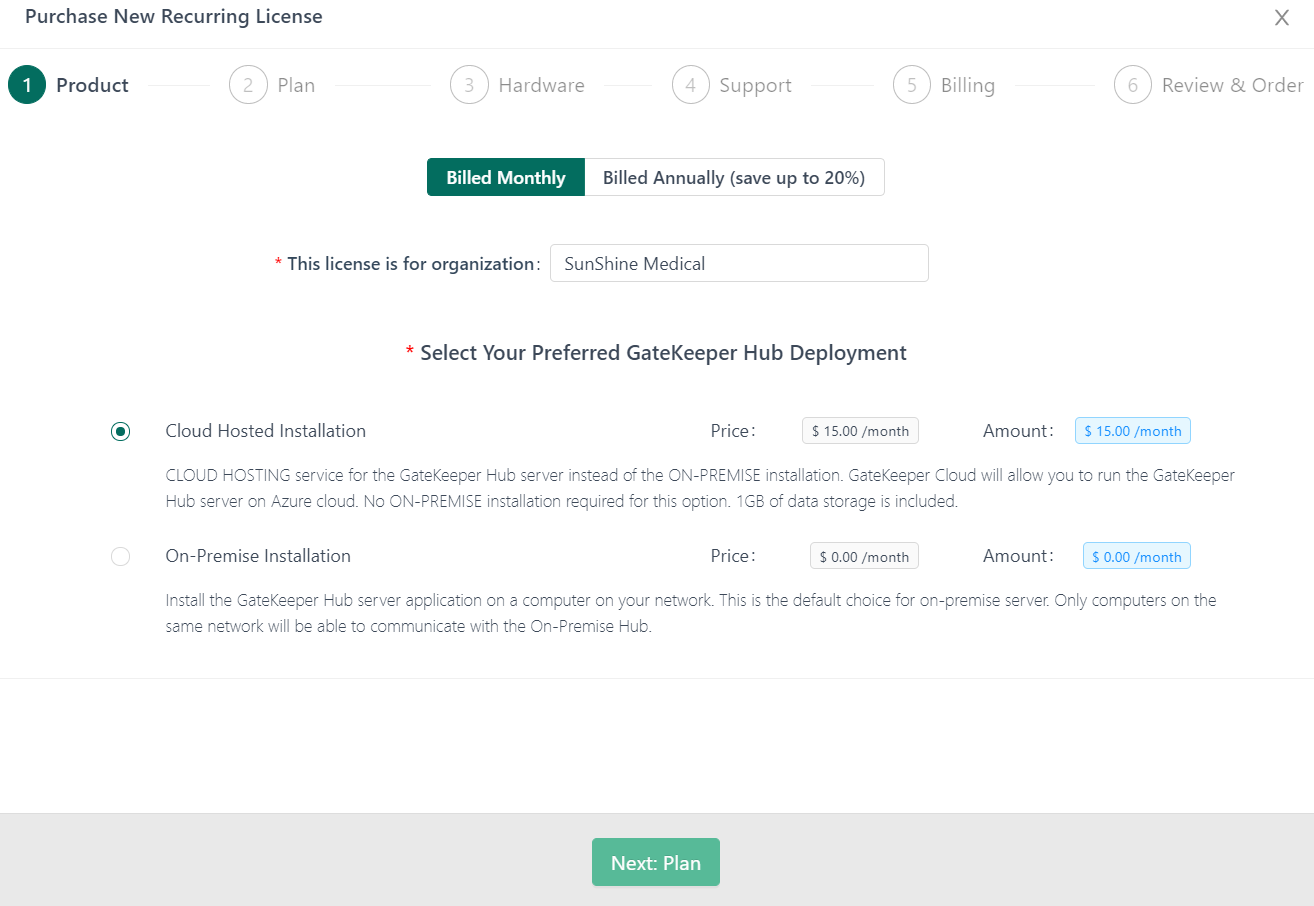
Task: Close the Purchase New Recurring License dialog
Action: click(x=1281, y=18)
